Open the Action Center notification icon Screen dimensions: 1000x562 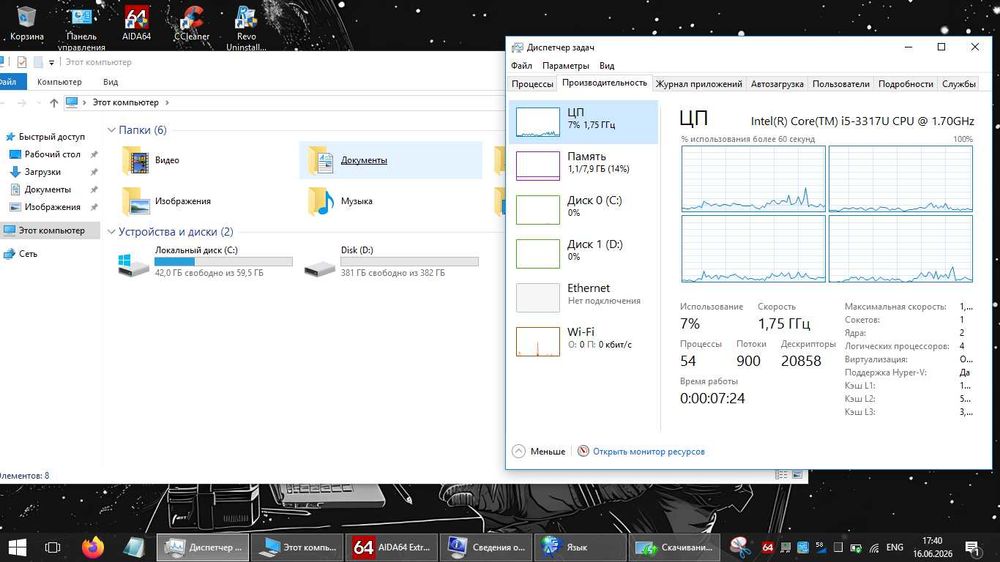[973, 547]
